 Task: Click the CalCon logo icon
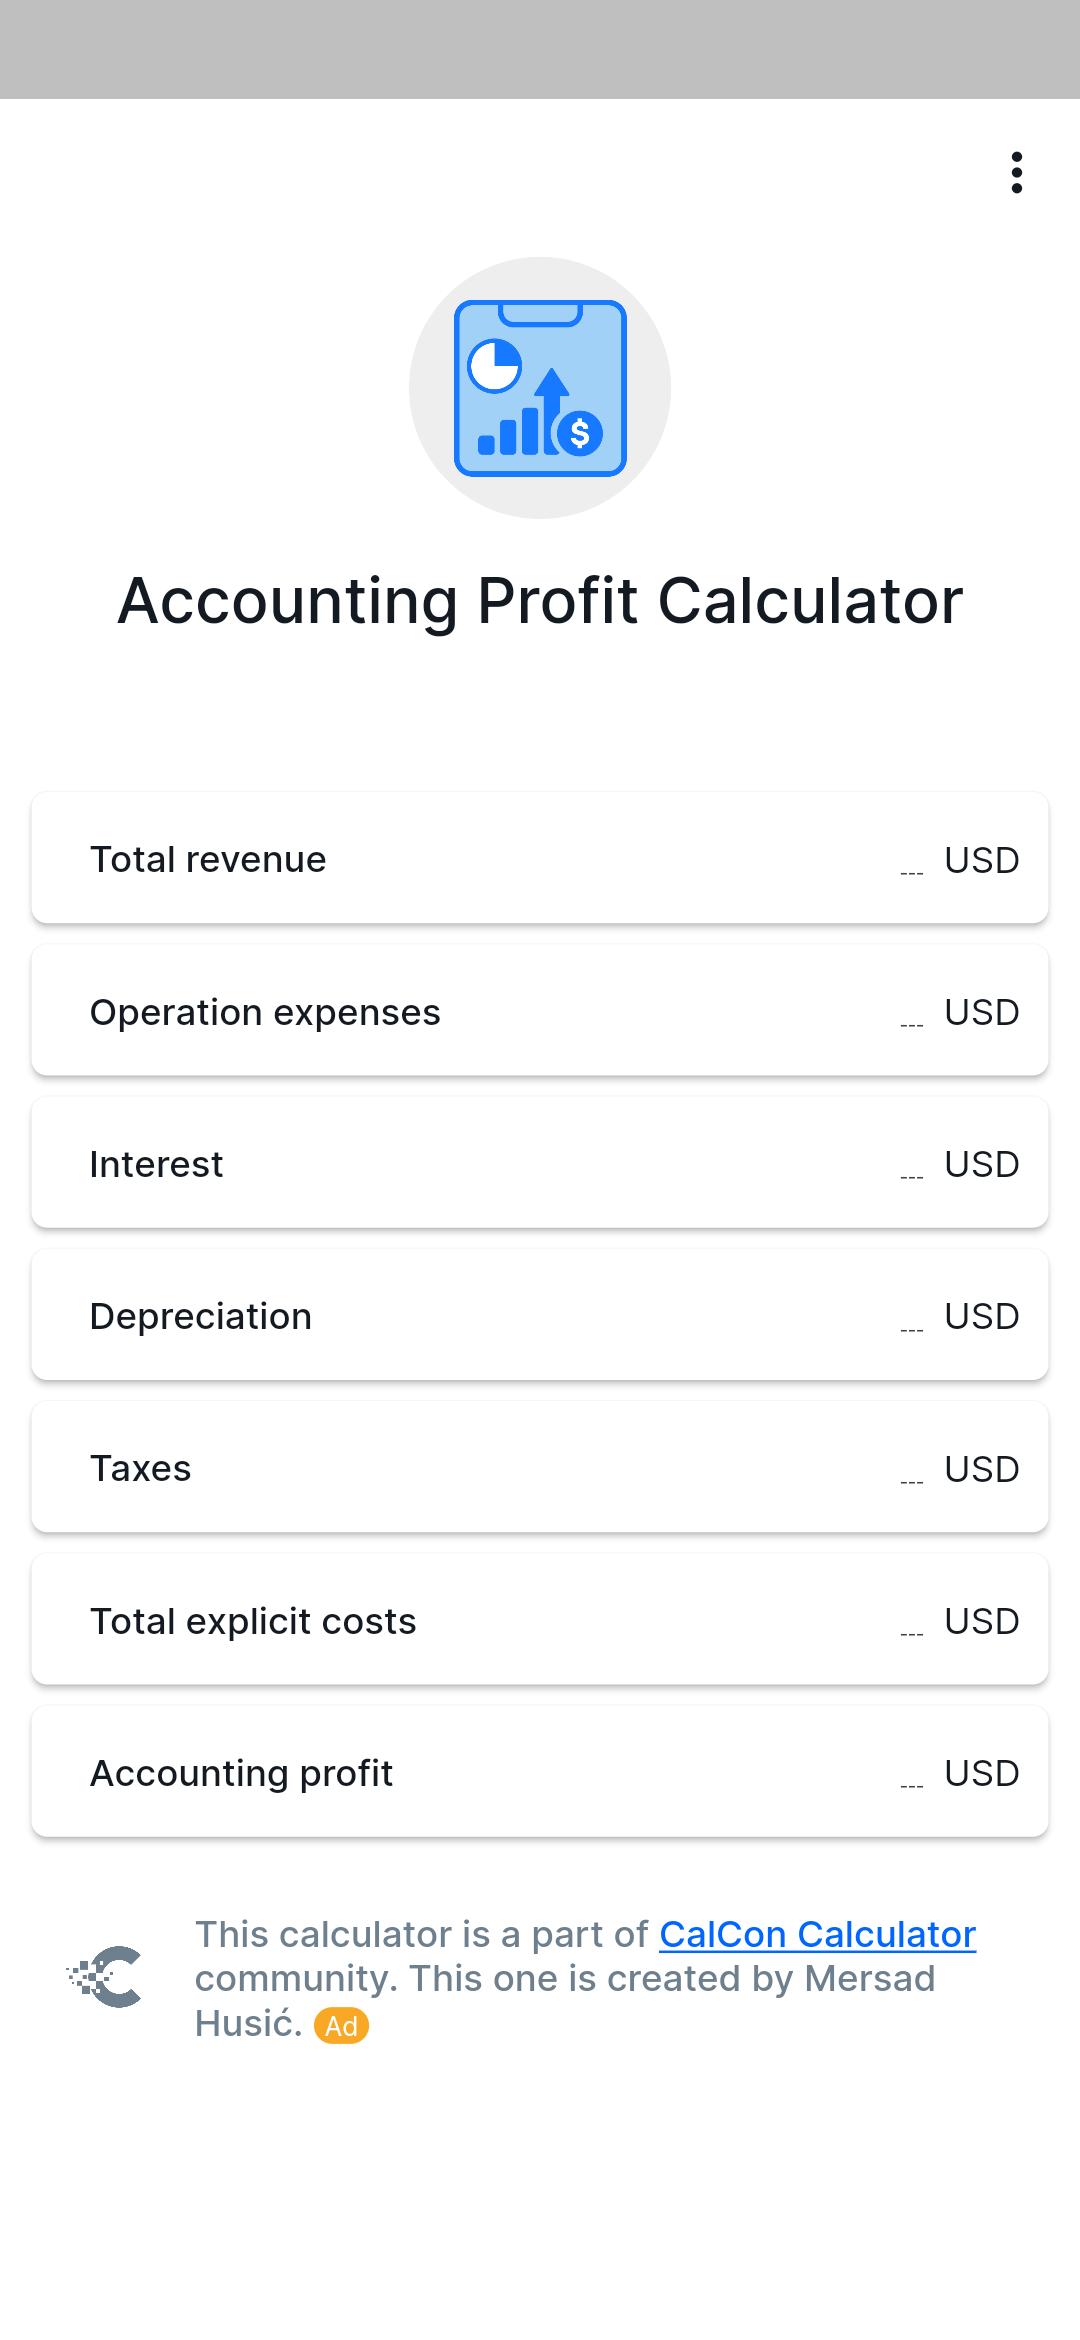tap(105, 1977)
